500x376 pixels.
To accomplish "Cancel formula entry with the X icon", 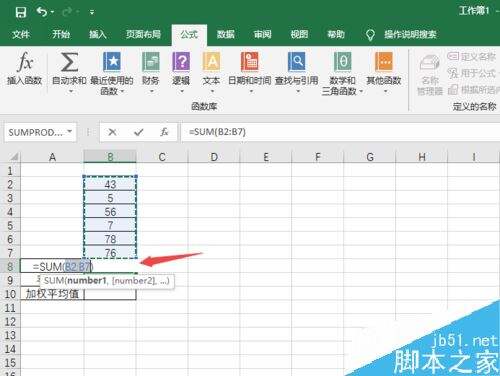I will pyautogui.click(x=112, y=132).
